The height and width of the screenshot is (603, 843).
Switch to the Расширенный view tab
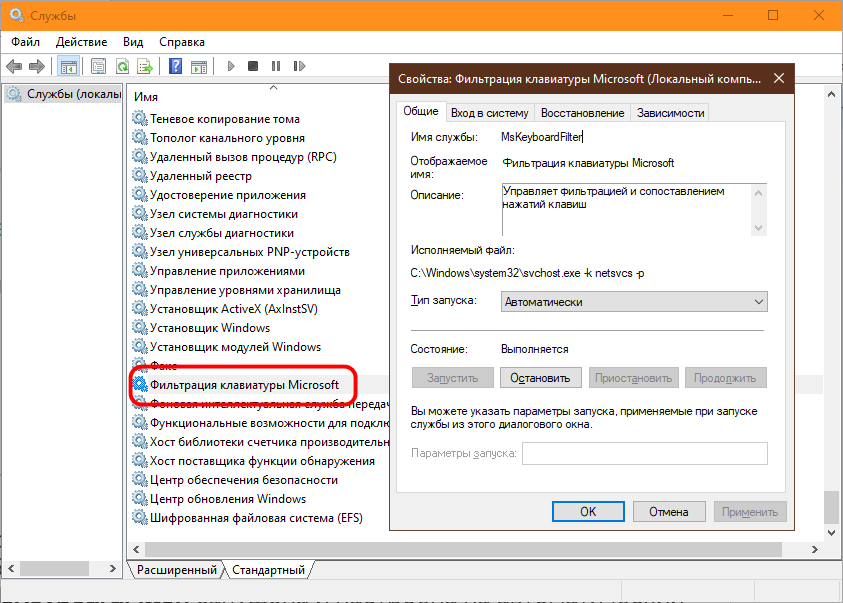tap(176, 570)
